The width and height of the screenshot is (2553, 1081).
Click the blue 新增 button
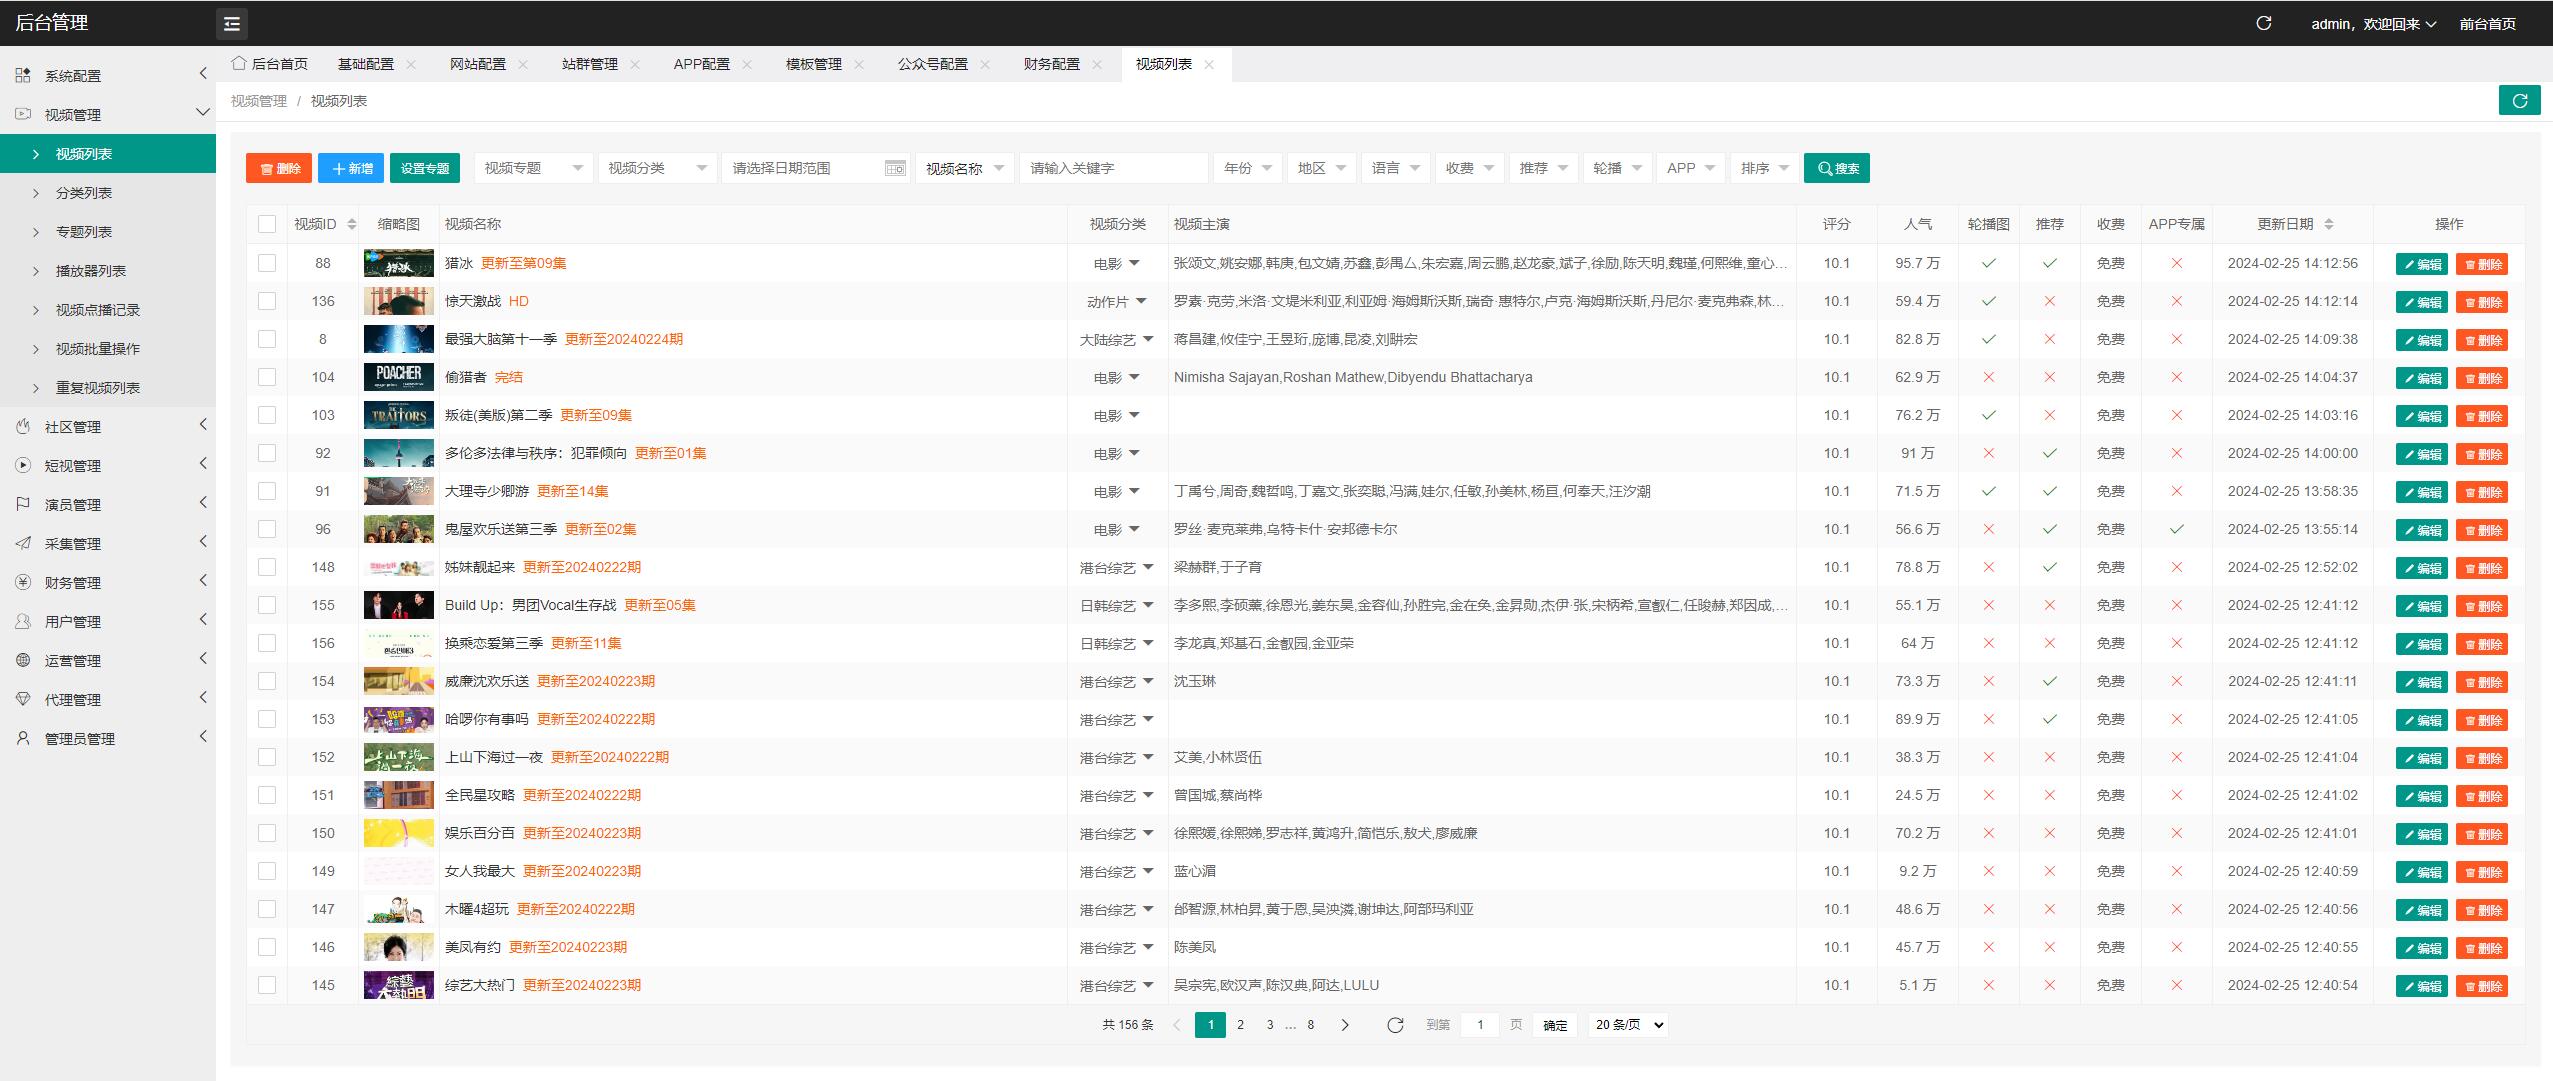coord(351,168)
